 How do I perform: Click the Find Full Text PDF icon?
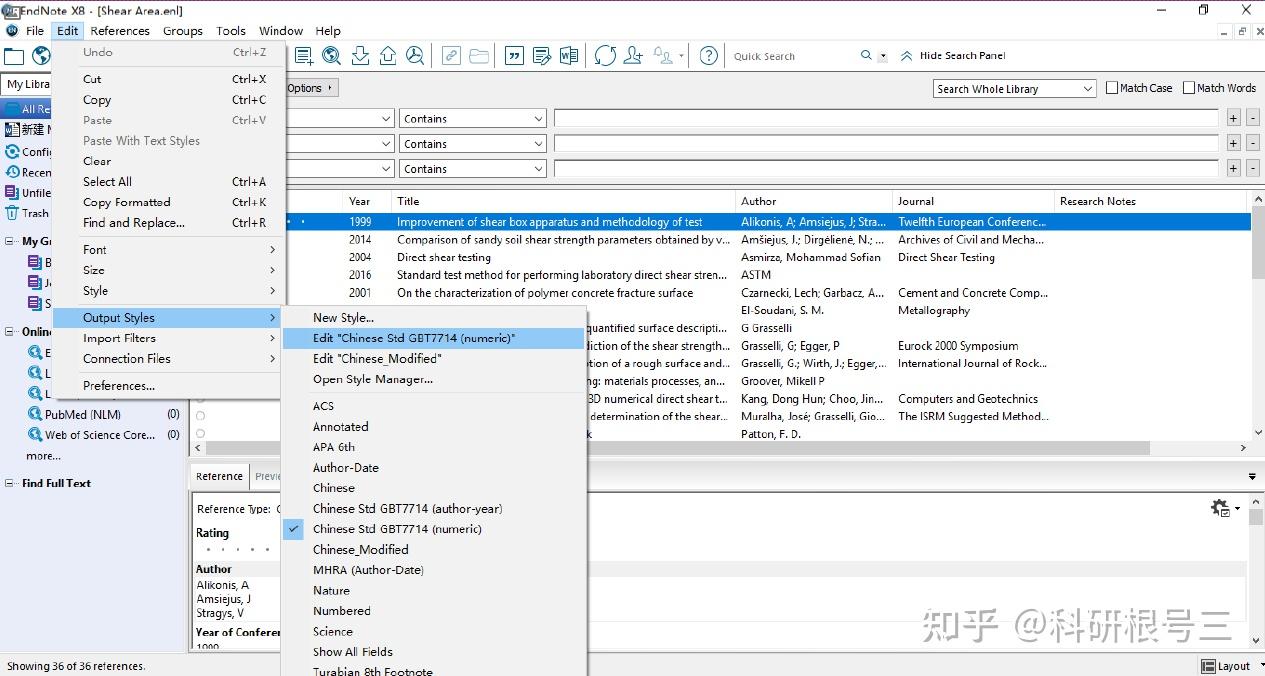[415, 56]
